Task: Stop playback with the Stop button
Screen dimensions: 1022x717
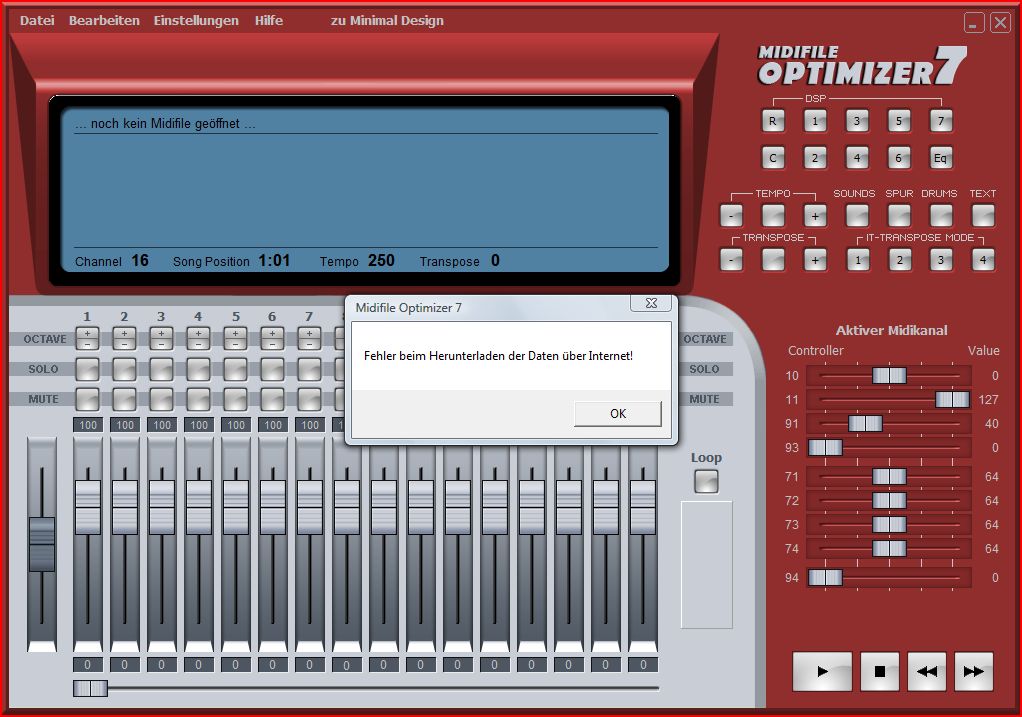Action: pyautogui.click(x=880, y=671)
